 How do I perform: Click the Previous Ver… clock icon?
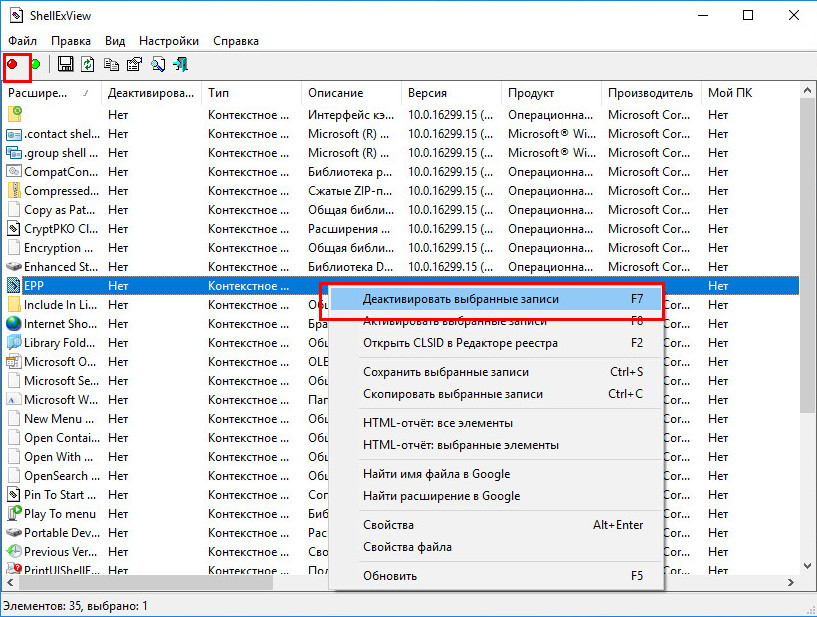14,551
